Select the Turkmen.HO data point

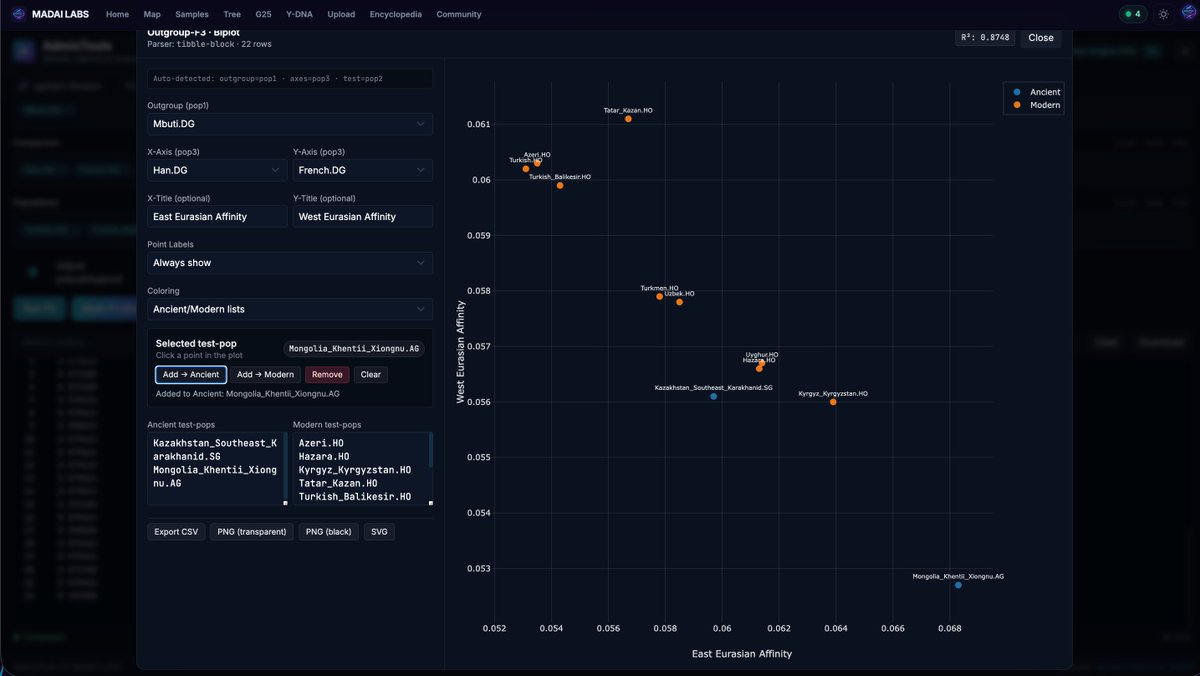click(660, 296)
